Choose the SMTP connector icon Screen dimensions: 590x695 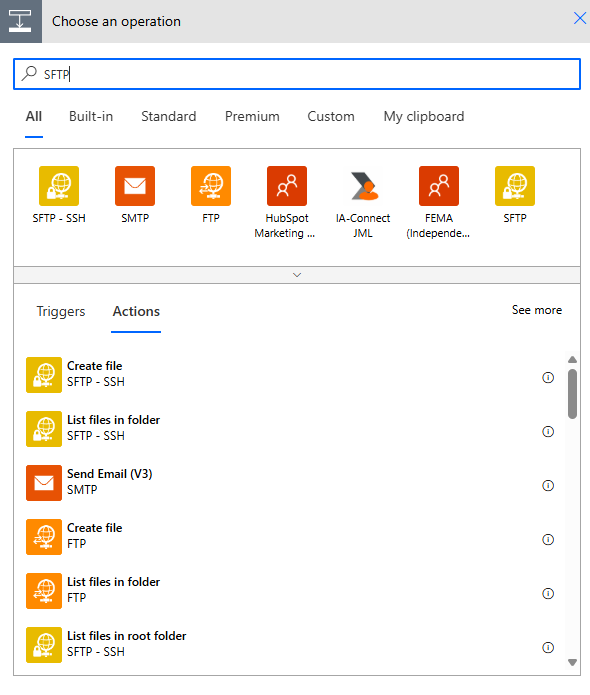tap(135, 186)
